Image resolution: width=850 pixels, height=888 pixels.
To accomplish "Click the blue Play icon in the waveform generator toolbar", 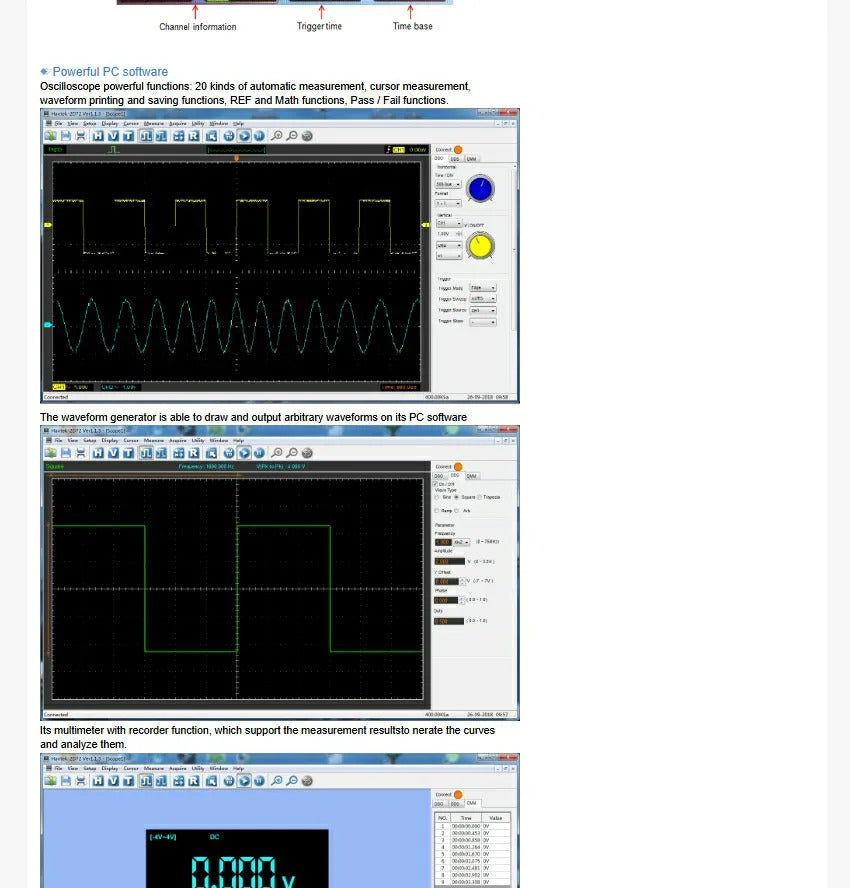I will tap(244, 453).
